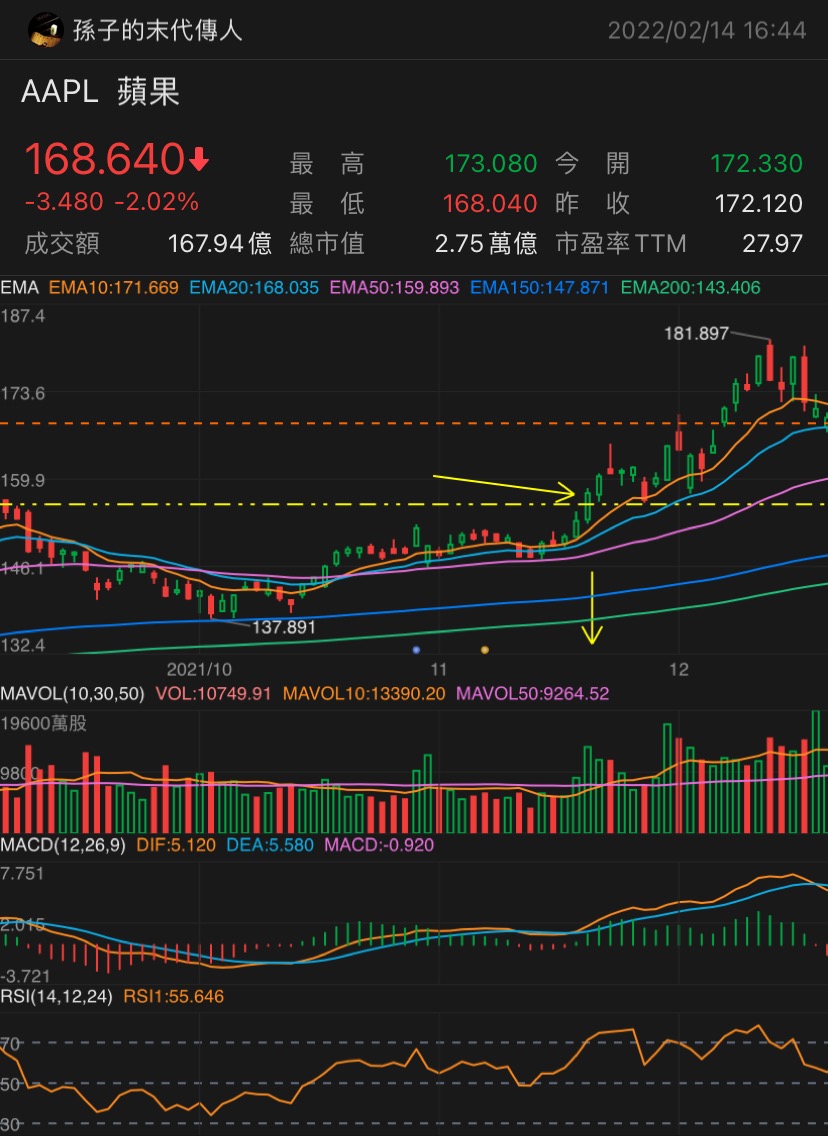This screenshot has width=828, height=1136.
Task: Select the RSI1:55.646 value
Action: (174, 996)
